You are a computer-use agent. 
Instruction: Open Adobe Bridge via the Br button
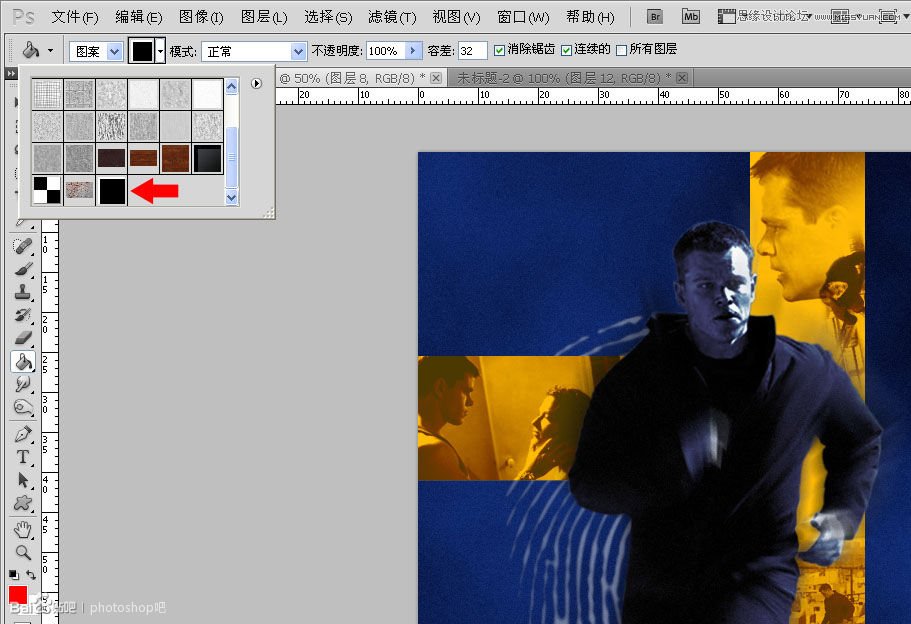pos(654,16)
